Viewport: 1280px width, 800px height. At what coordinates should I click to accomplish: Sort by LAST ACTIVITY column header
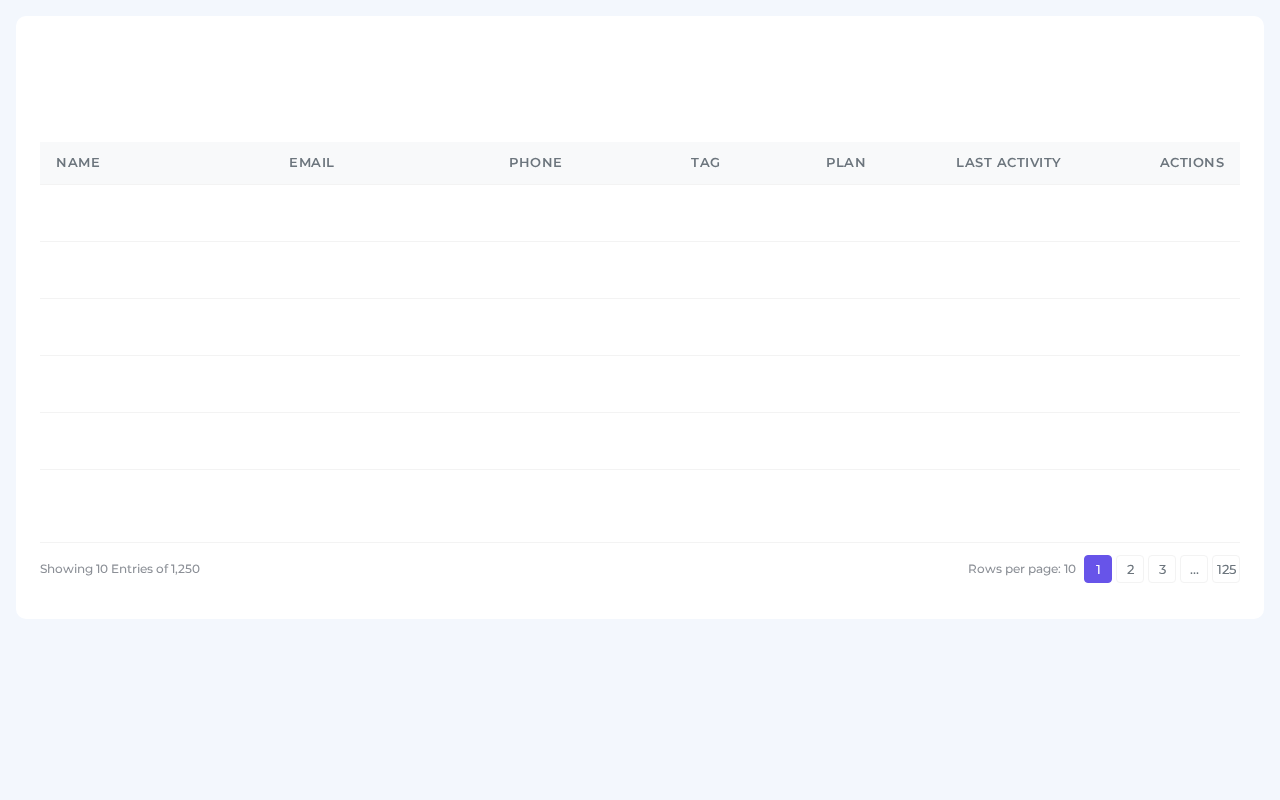coord(1008,162)
